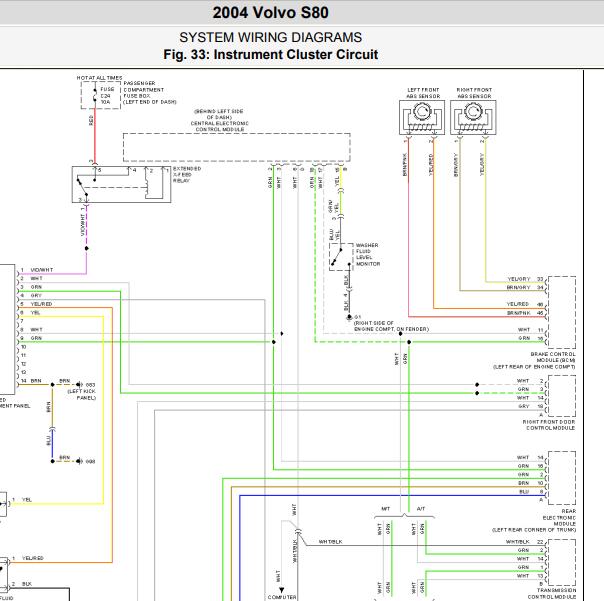This screenshot has width=604, height=601.
Task: Click the 'Fig. 33: Instrument Cluster Circuit' caption
Action: point(270,54)
